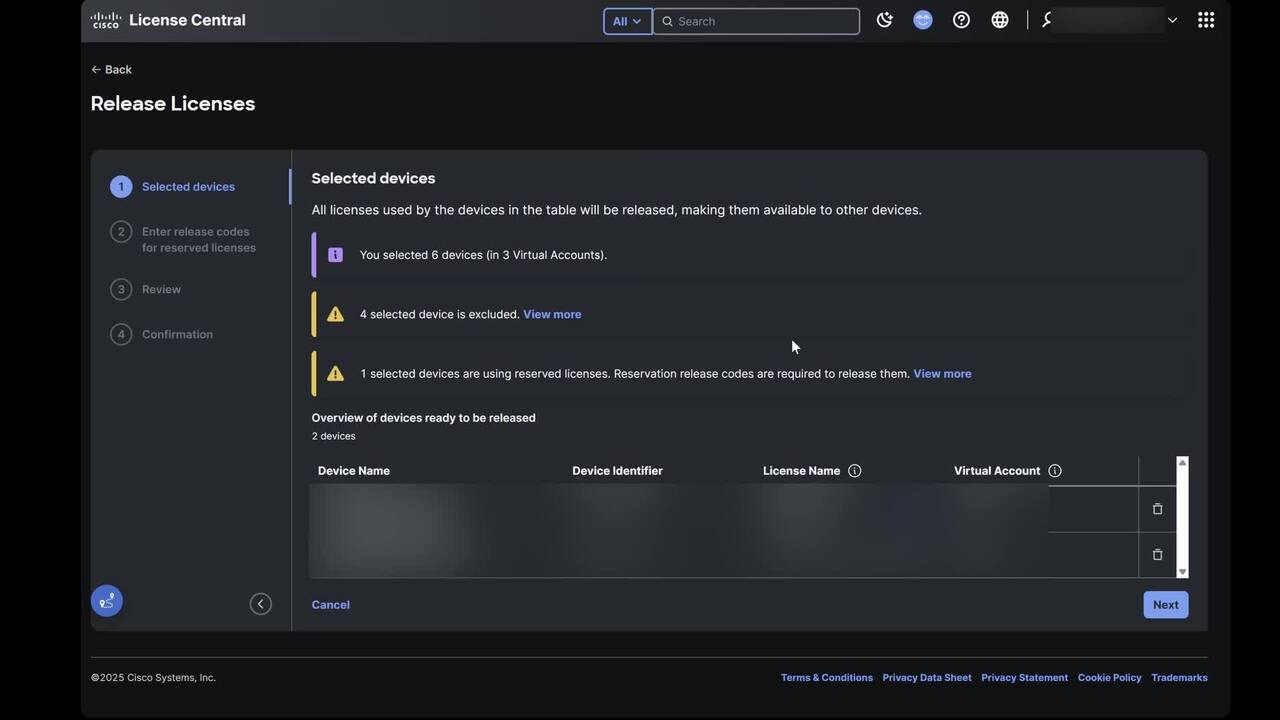
Task: Open the guided tour floating button
Action: 107,601
